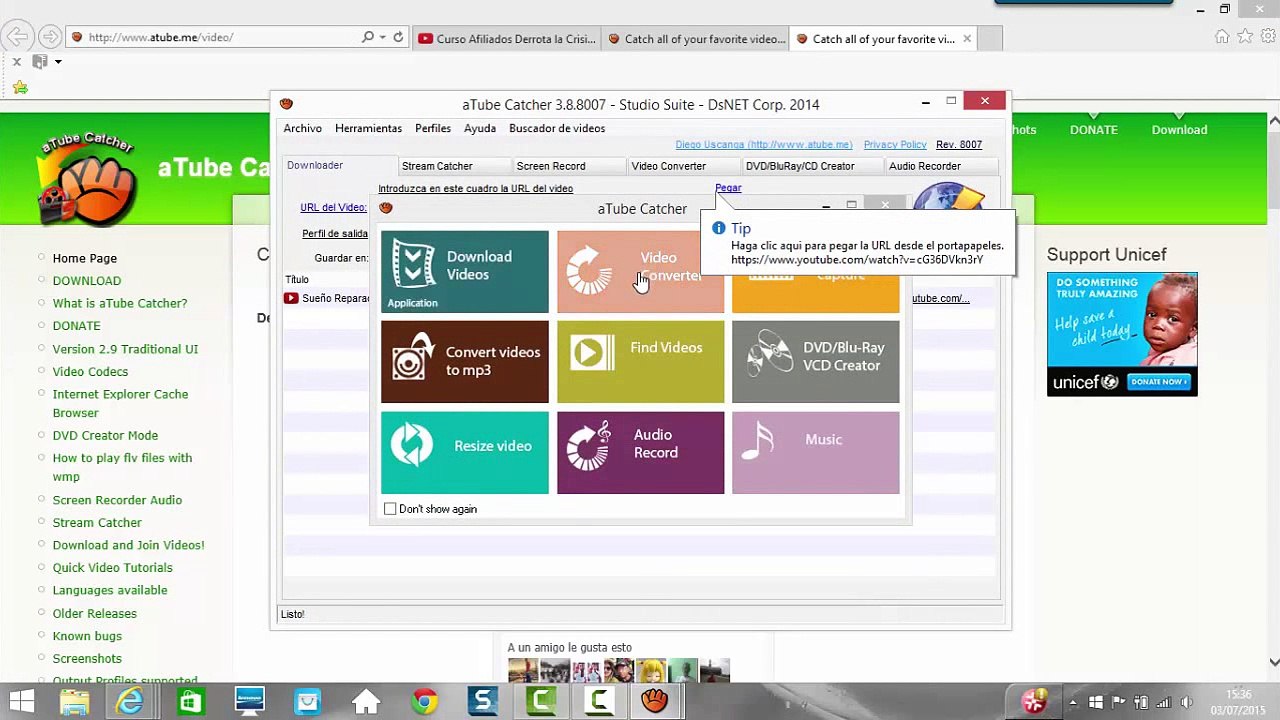The image size is (1280, 720).
Task: Open the Privacy Policy link
Action: point(895,145)
